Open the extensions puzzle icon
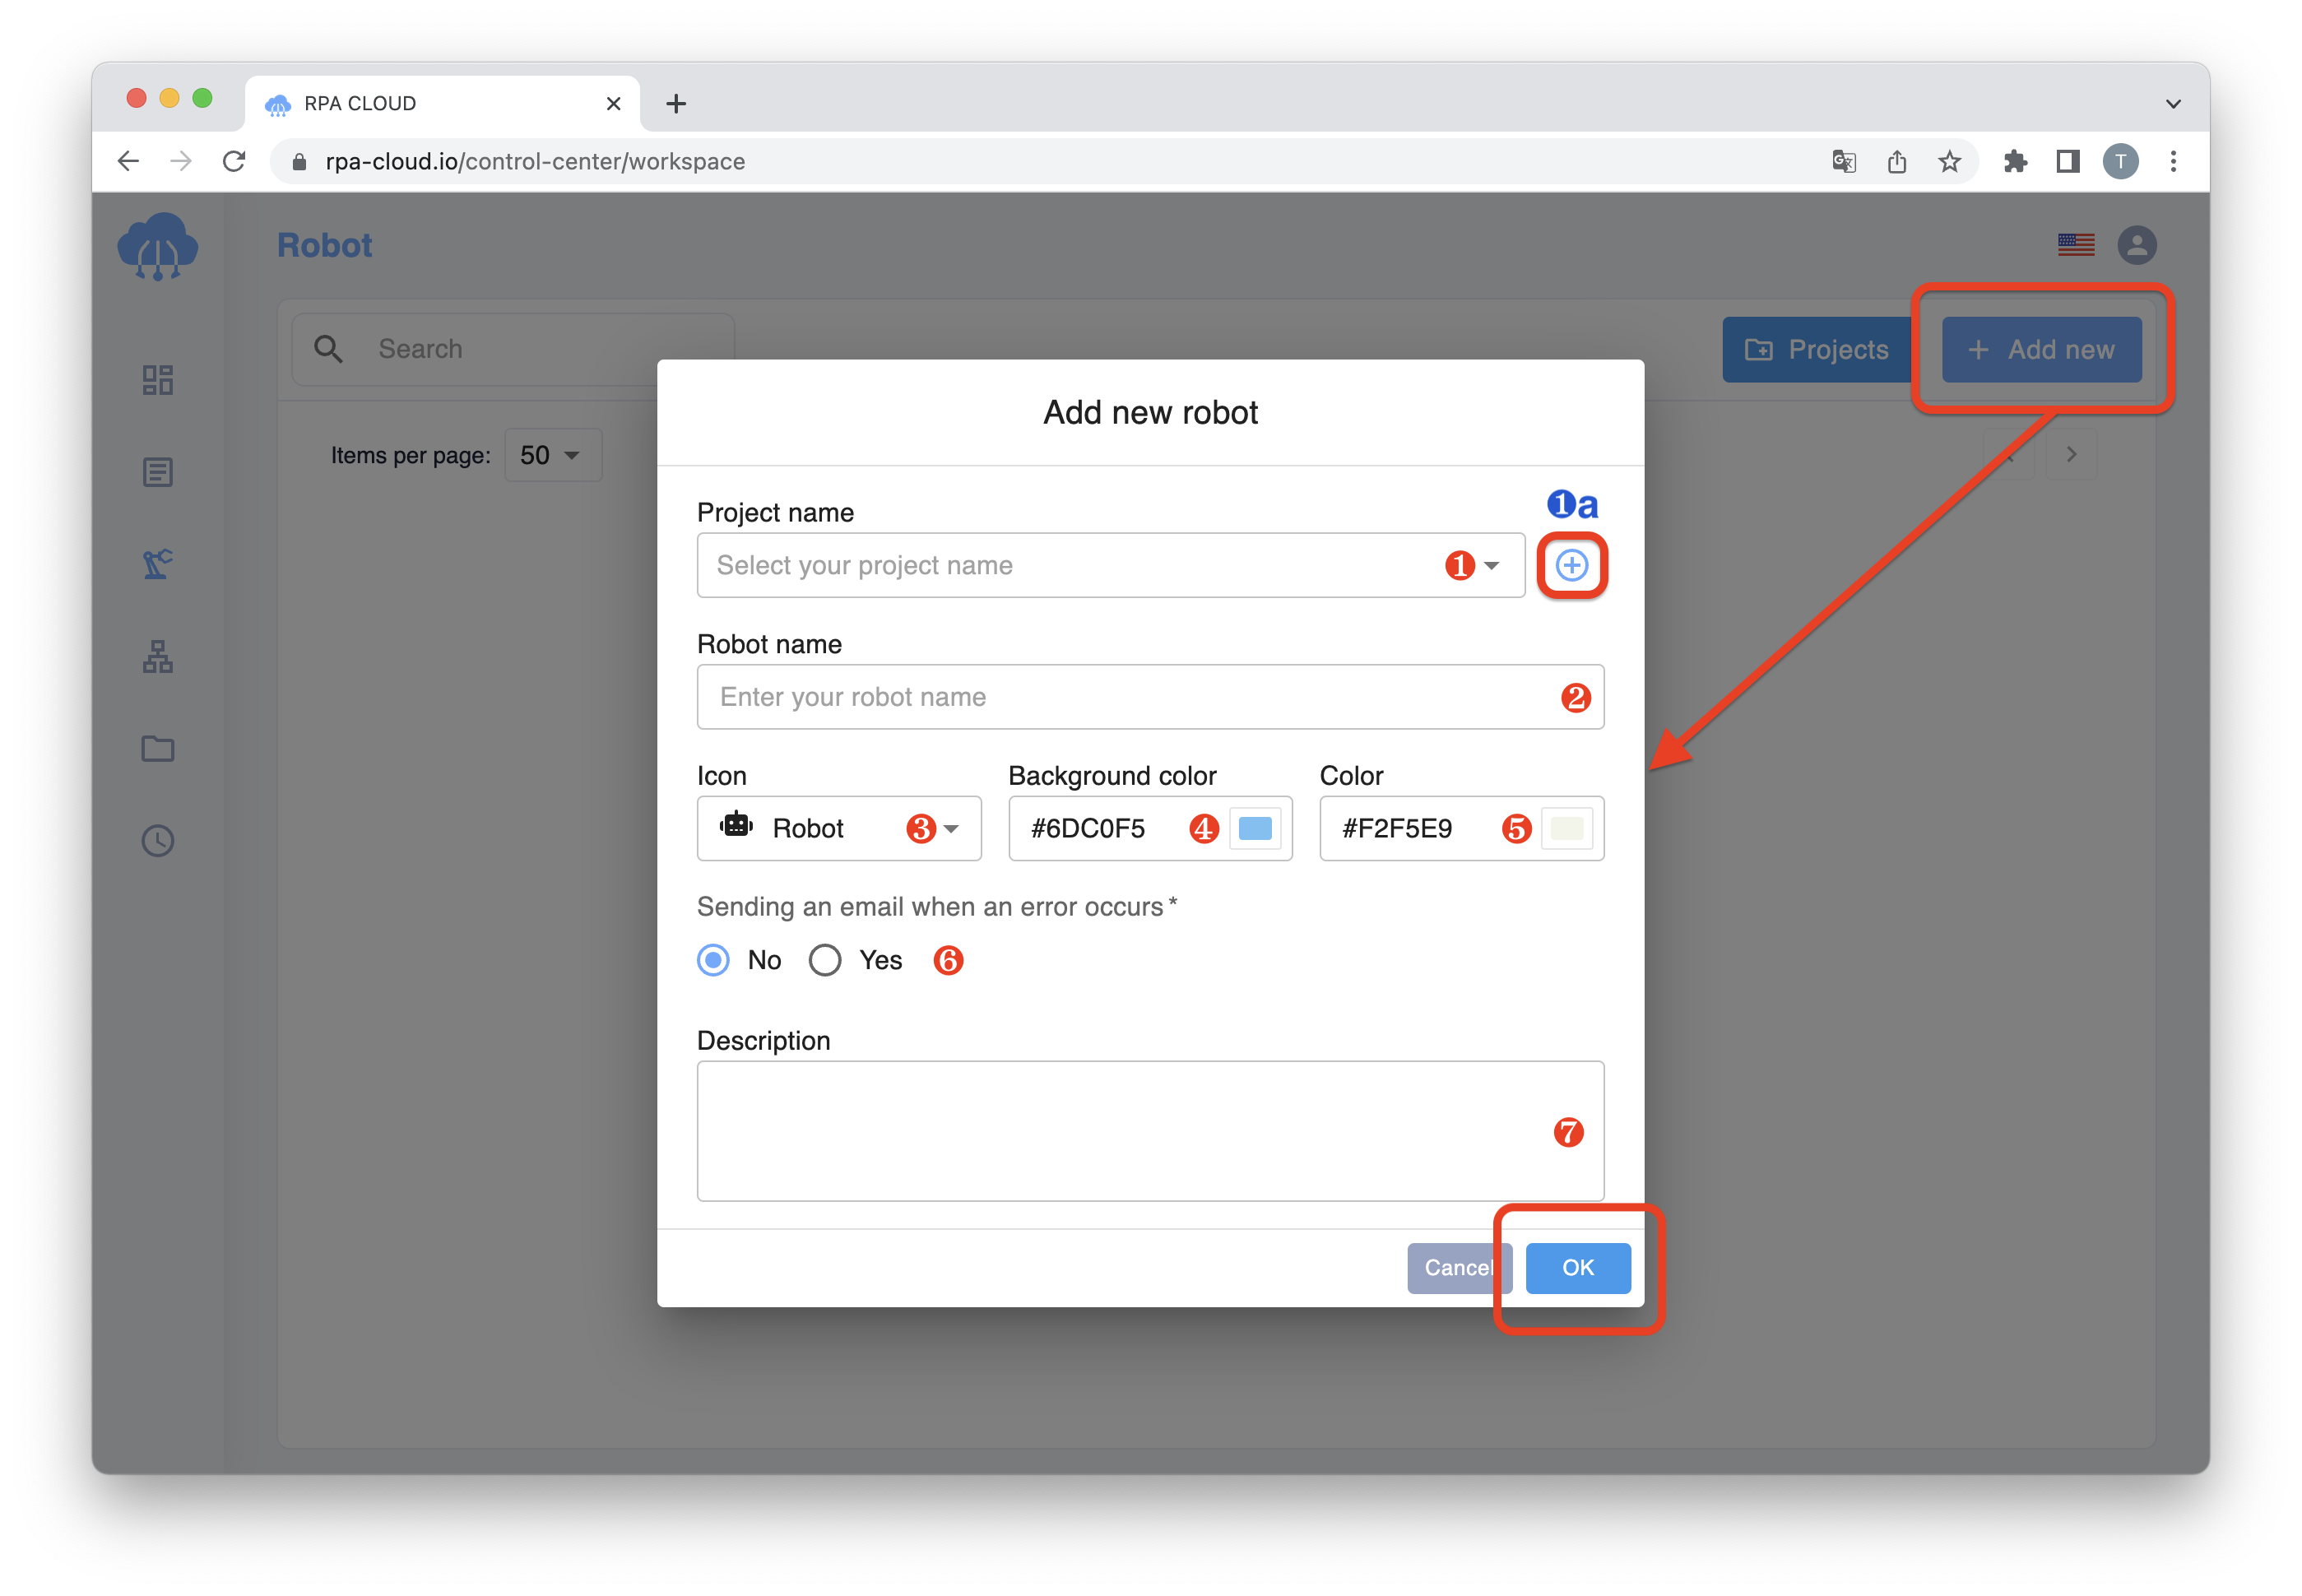Viewport: 2302px width, 1596px height. pos(2015,161)
